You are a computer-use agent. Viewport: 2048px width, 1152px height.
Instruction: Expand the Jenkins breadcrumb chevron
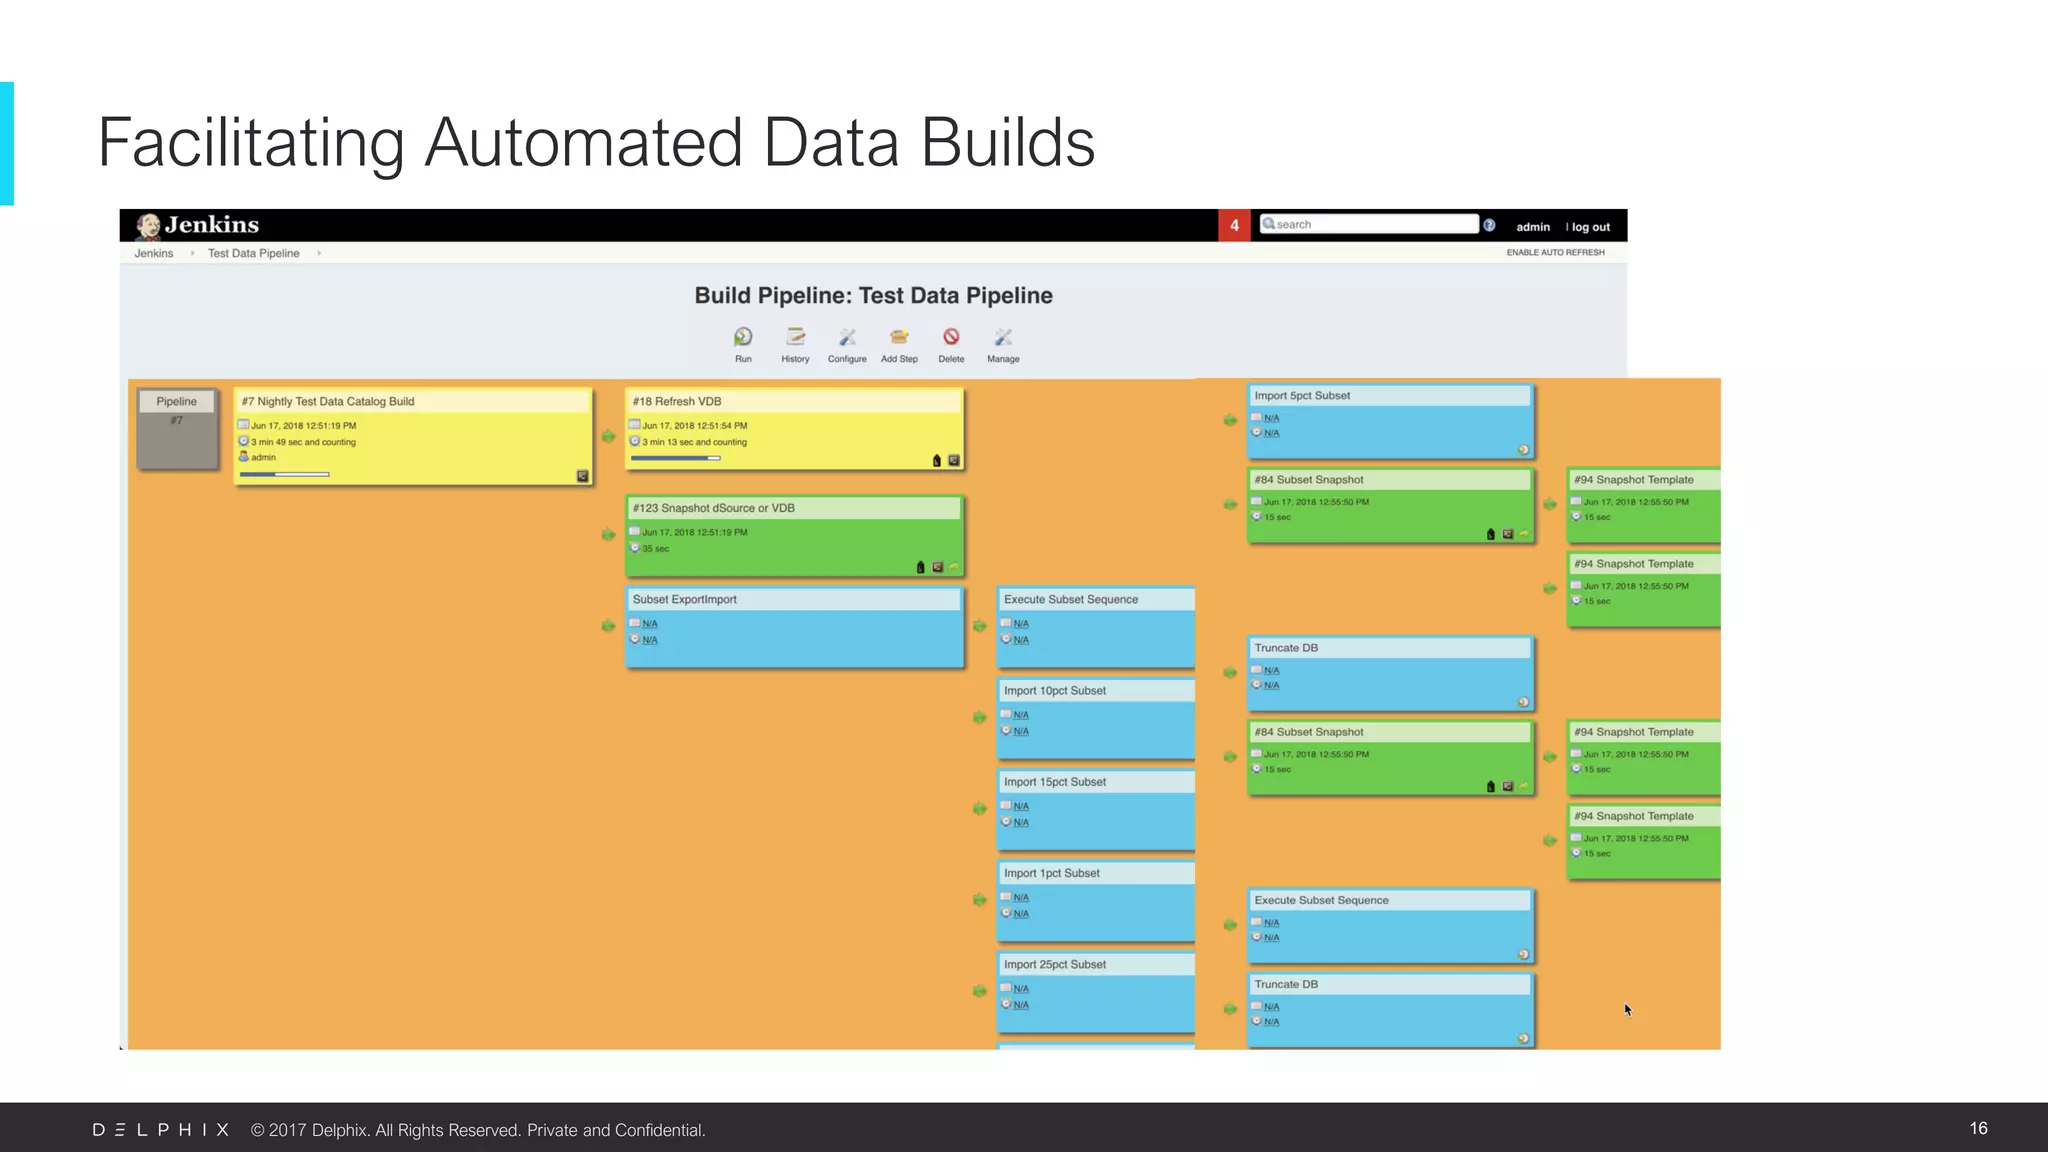pos(192,254)
